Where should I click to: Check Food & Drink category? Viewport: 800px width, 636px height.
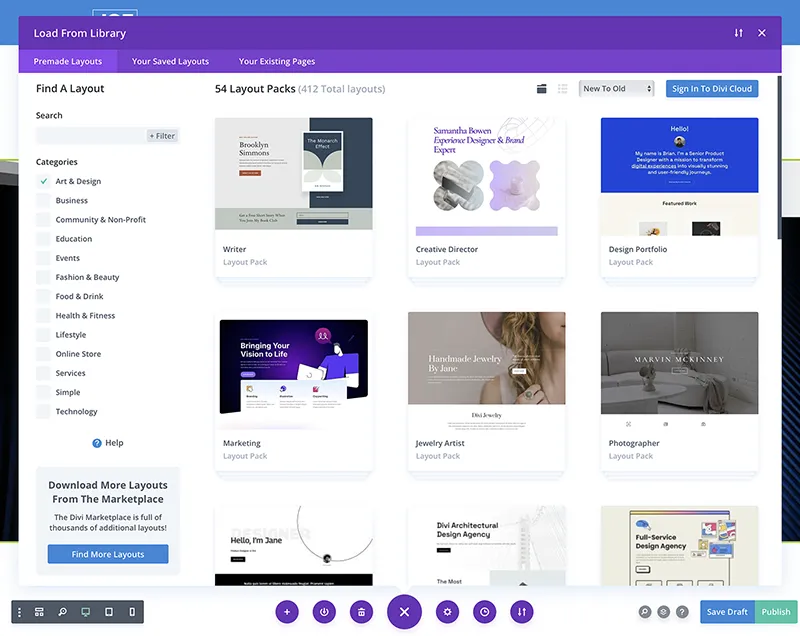tap(44, 296)
